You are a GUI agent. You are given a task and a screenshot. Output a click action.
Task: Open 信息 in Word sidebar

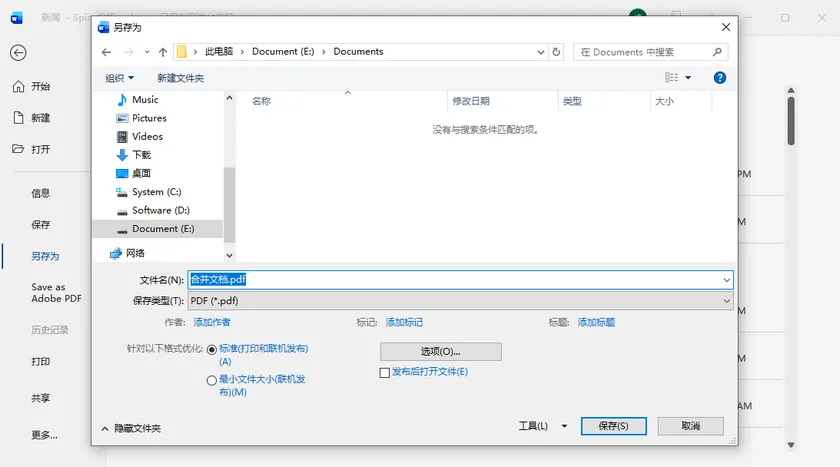[41, 193]
